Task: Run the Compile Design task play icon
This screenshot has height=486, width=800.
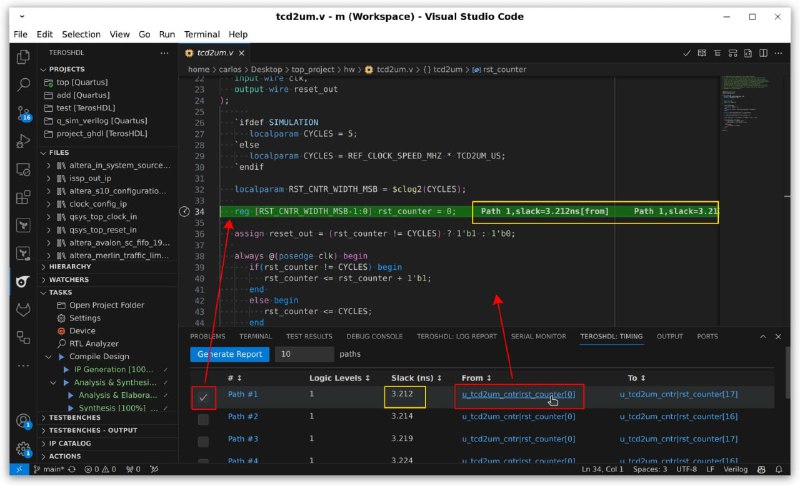Action: click(61, 356)
